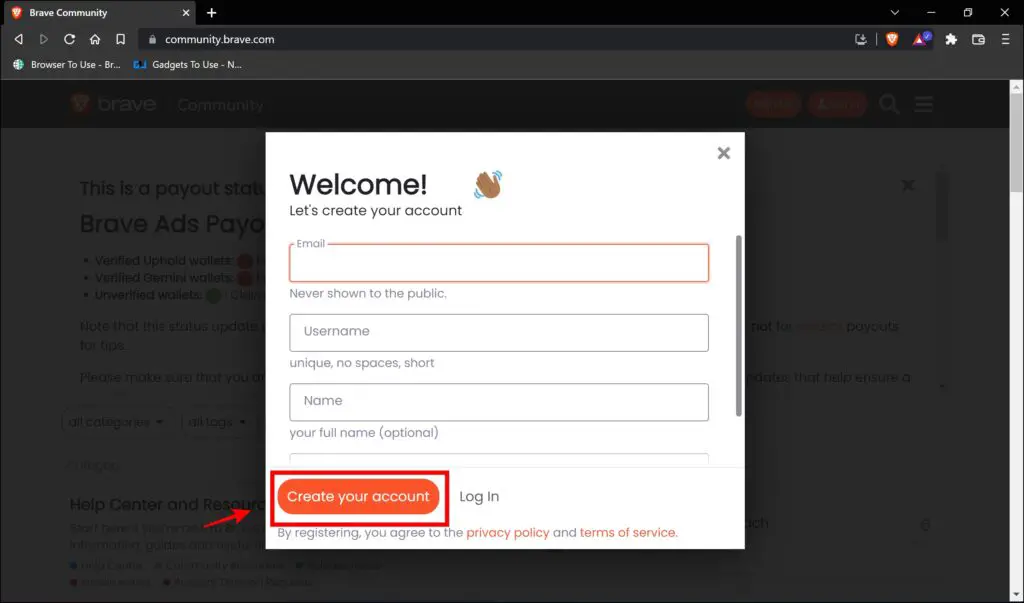The height and width of the screenshot is (603, 1024).
Task: Click the install app icon in address bar
Action: 861,39
